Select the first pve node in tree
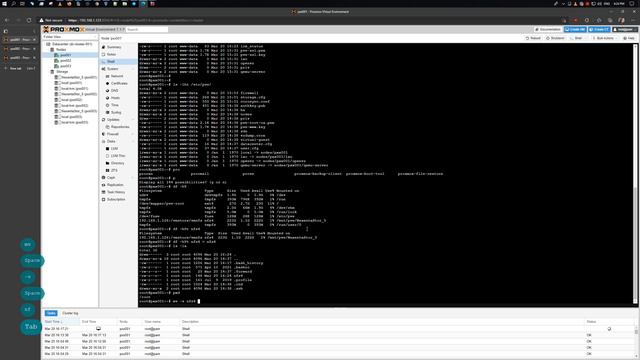The height and width of the screenshot is (360, 640). (65, 55)
